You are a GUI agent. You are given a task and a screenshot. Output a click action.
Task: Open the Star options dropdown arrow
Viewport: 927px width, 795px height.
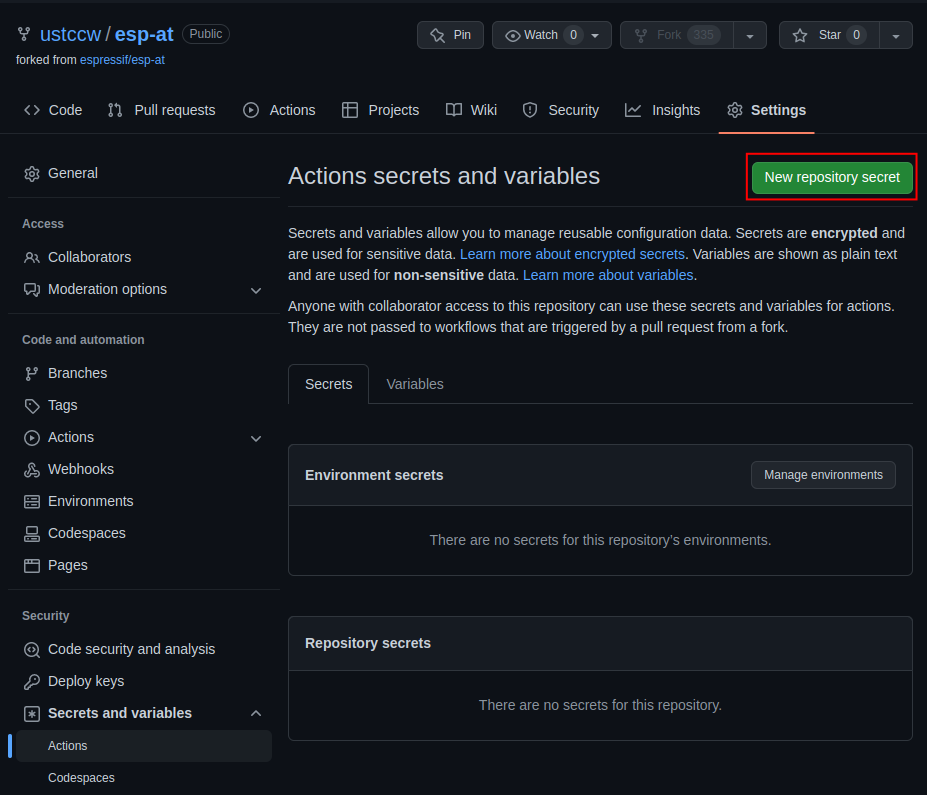point(895,34)
